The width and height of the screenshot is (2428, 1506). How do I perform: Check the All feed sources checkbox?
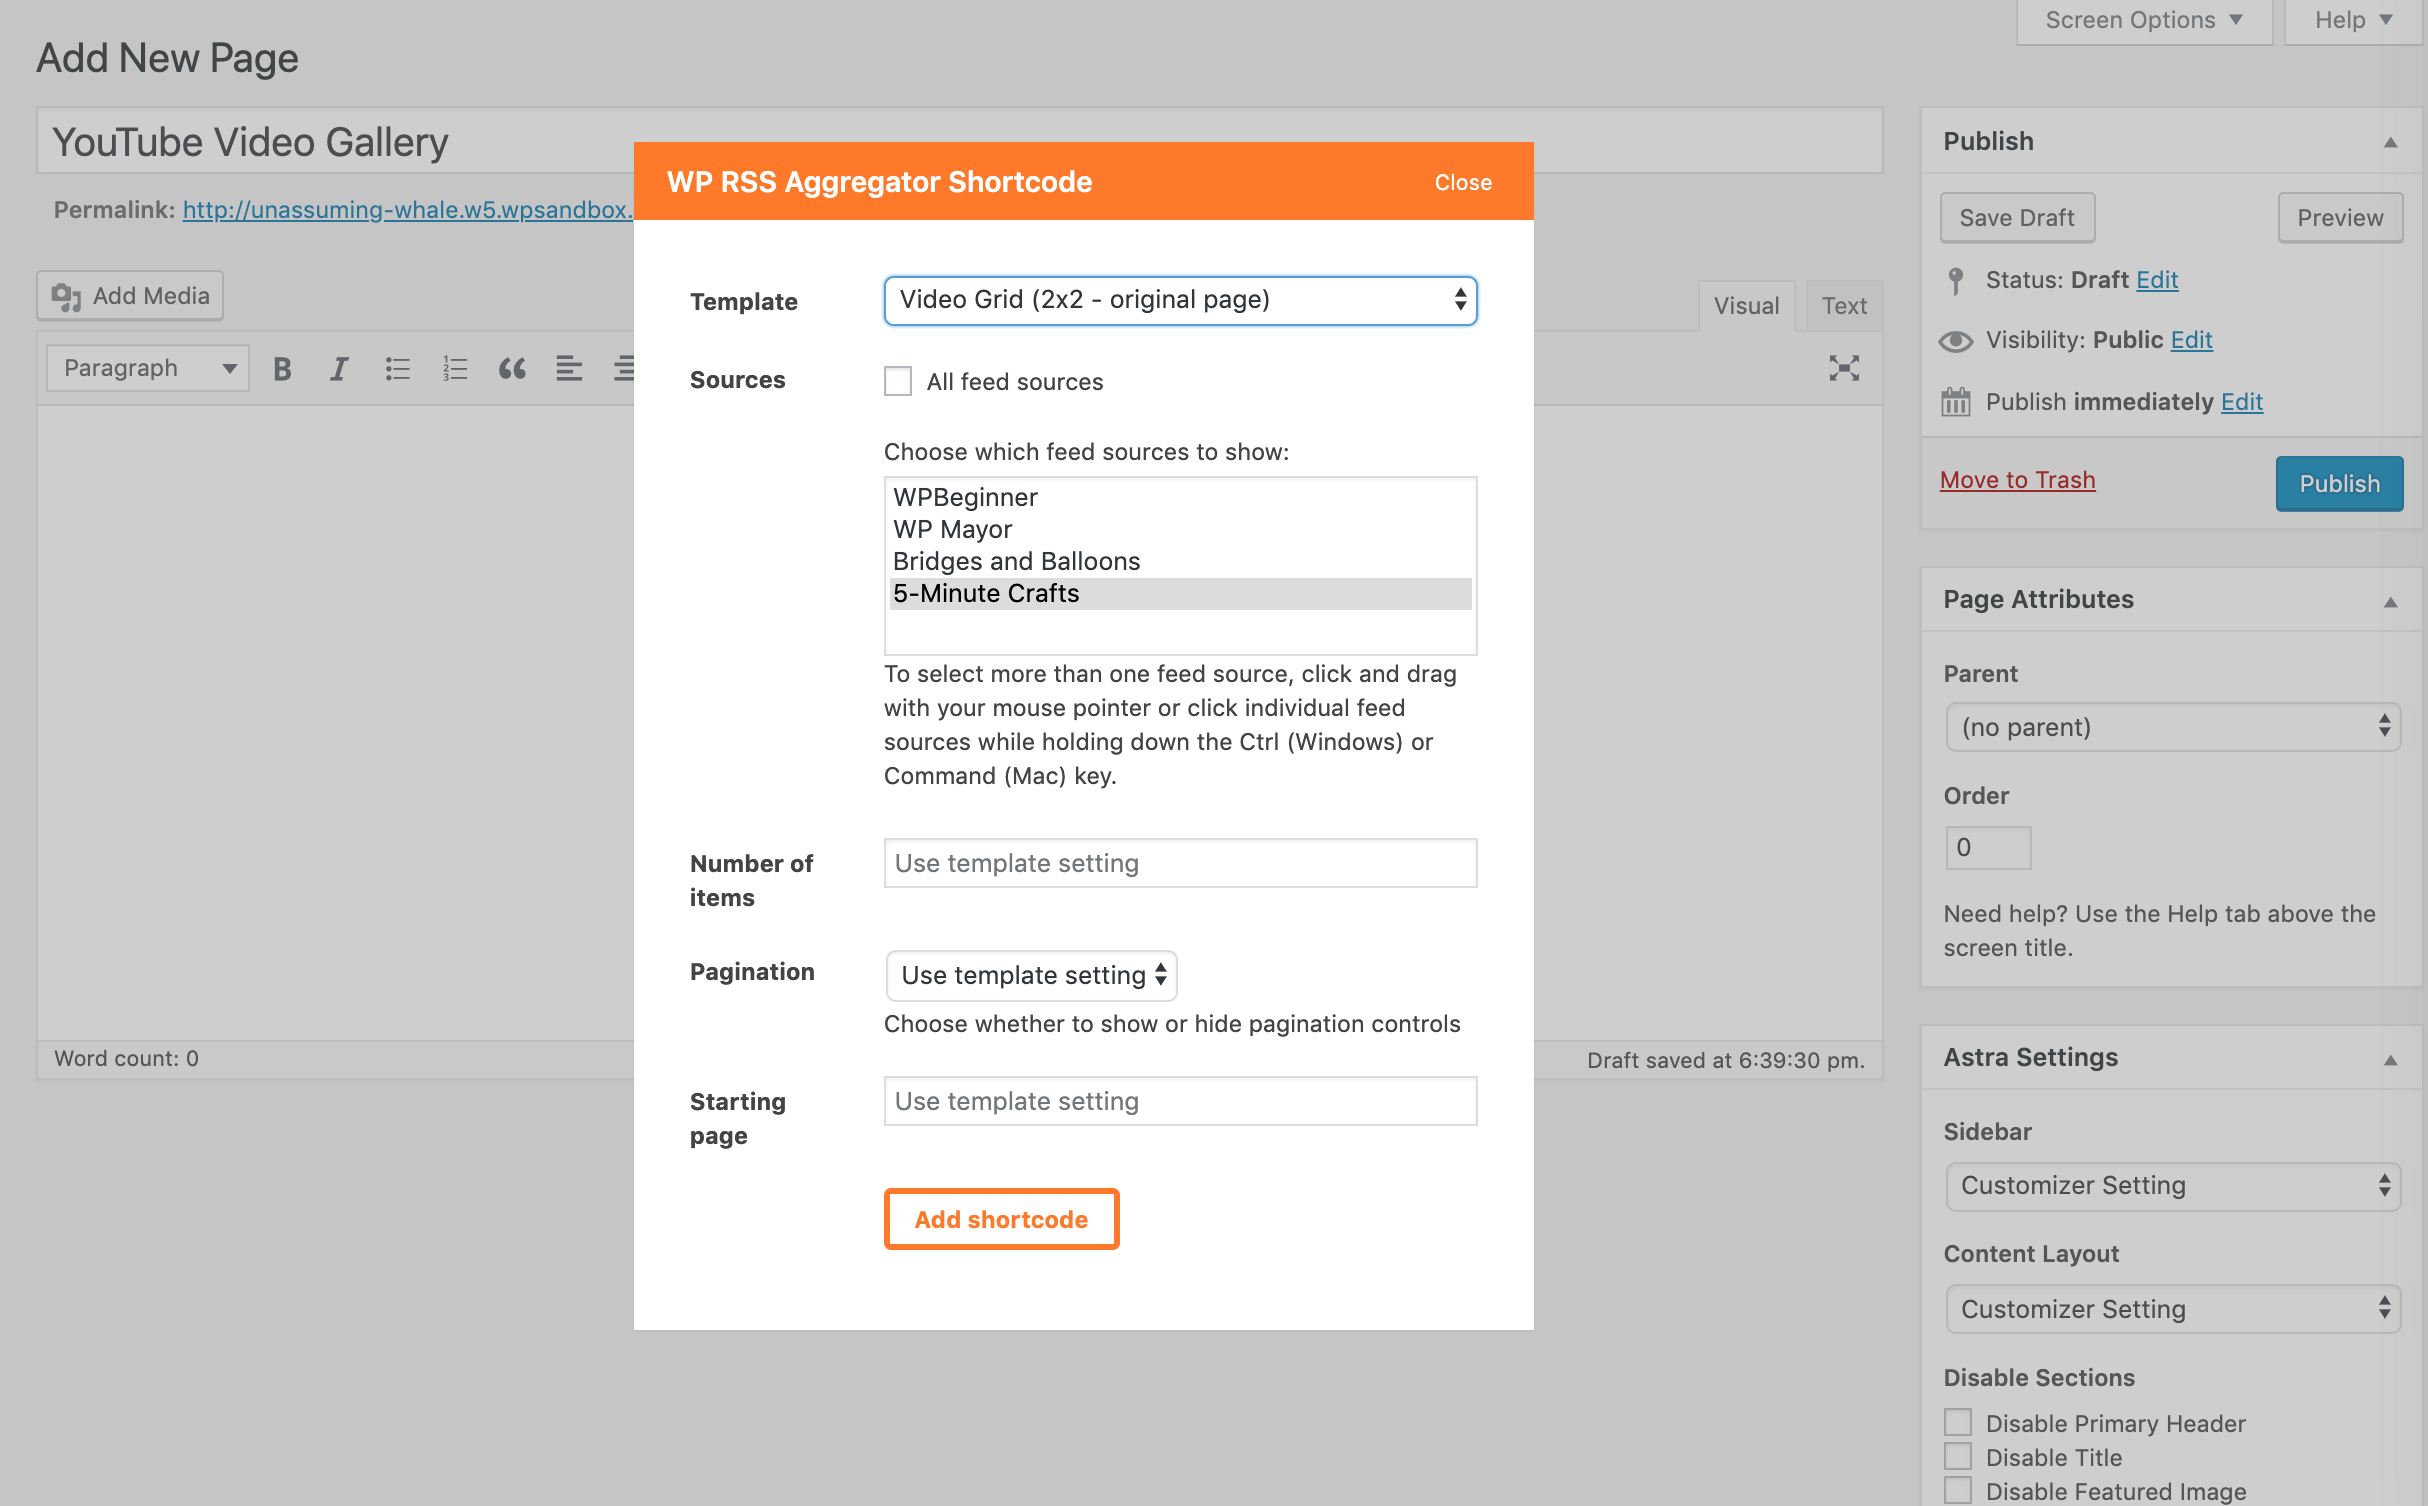pyautogui.click(x=898, y=381)
